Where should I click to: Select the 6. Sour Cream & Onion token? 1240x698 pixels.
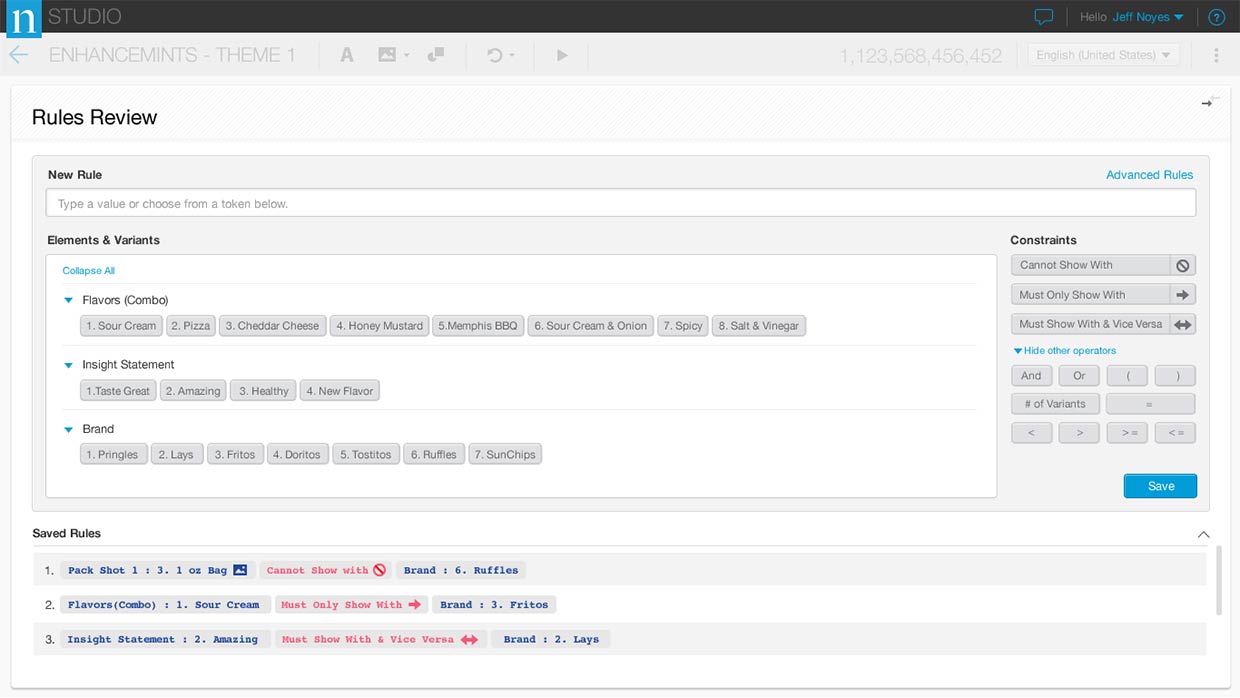point(590,326)
